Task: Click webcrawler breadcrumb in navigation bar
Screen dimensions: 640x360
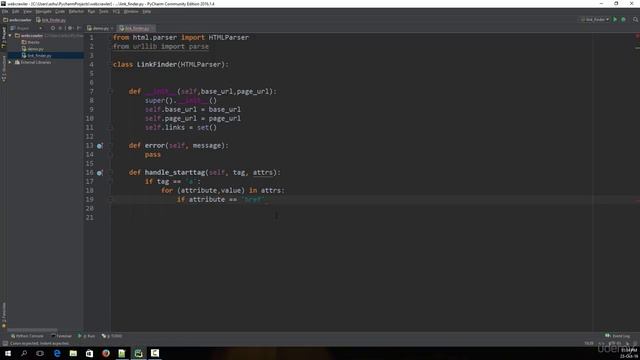Action: (x=18, y=20)
